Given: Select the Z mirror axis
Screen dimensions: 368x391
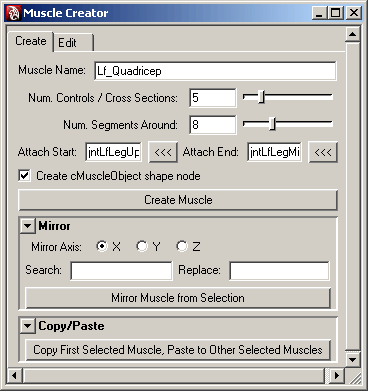Looking at the screenshot, I should click(182, 246).
